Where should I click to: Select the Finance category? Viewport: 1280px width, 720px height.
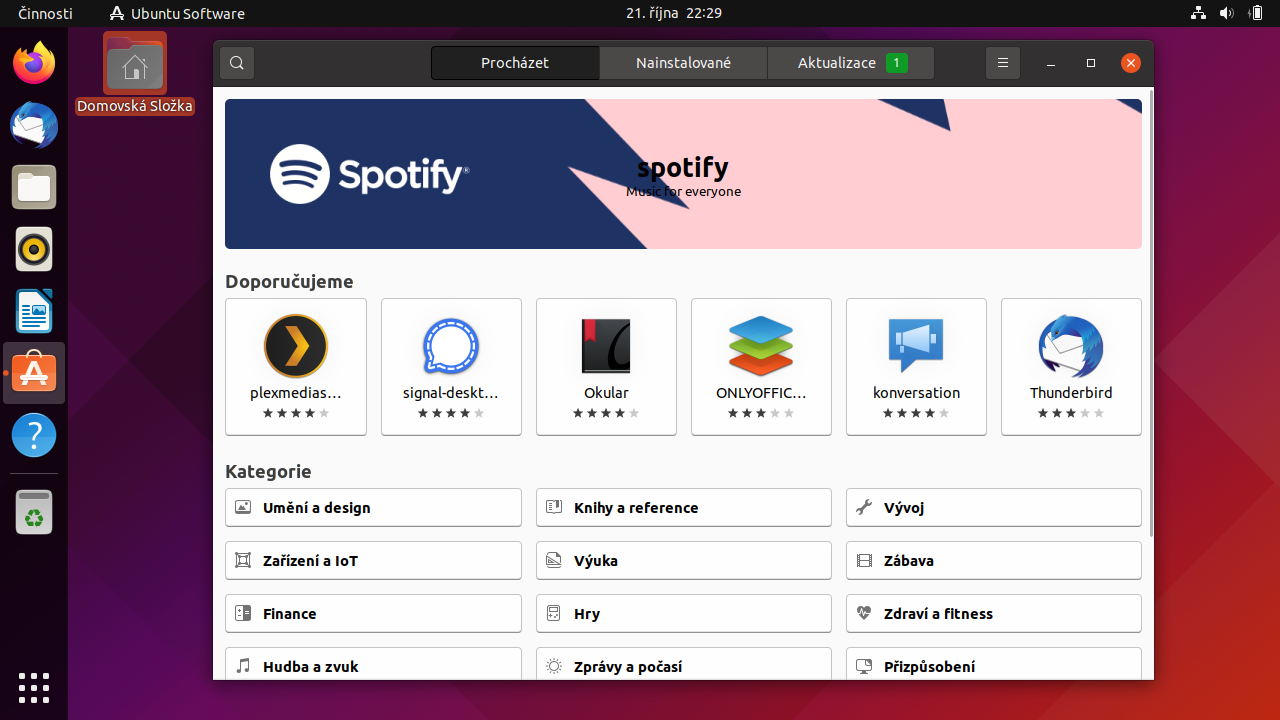pyautogui.click(x=373, y=613)
